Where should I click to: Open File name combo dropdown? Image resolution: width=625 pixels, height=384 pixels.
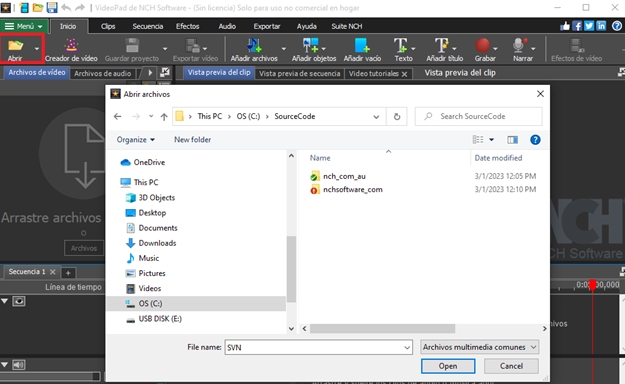[x=407, y=347]
